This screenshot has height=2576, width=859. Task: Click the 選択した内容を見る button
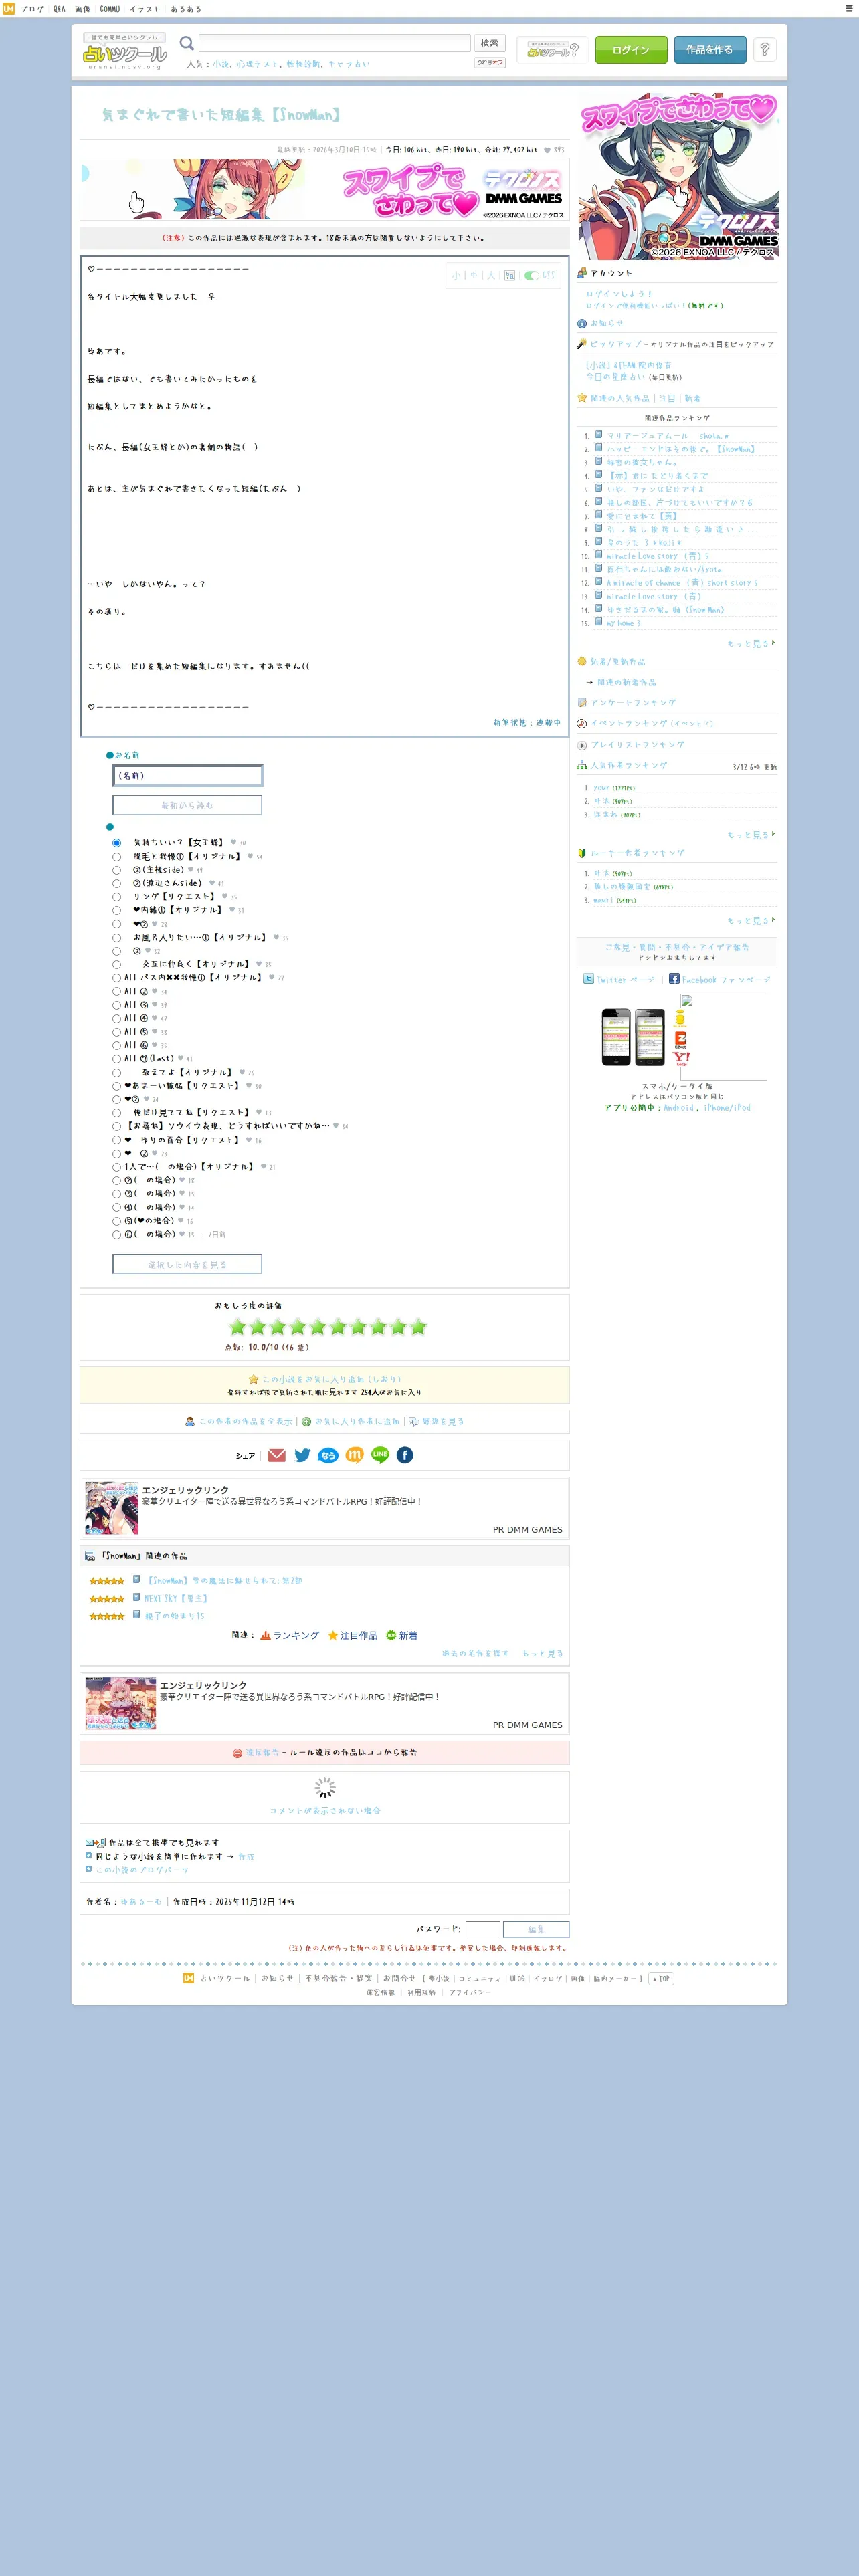click(x=187, y=1265)
